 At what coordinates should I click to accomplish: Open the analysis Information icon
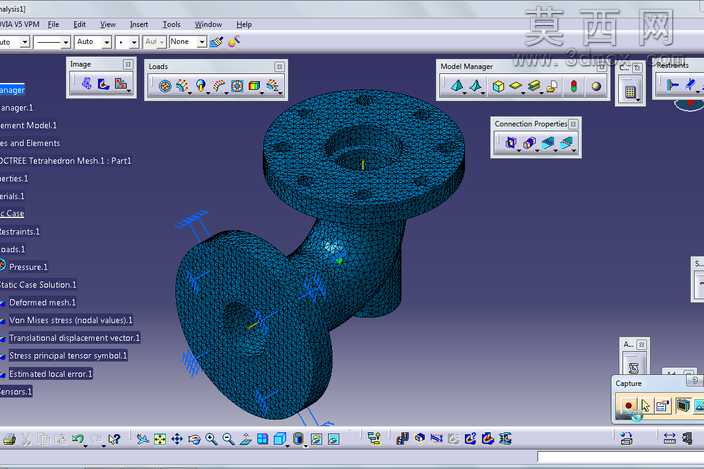[471, 438]
